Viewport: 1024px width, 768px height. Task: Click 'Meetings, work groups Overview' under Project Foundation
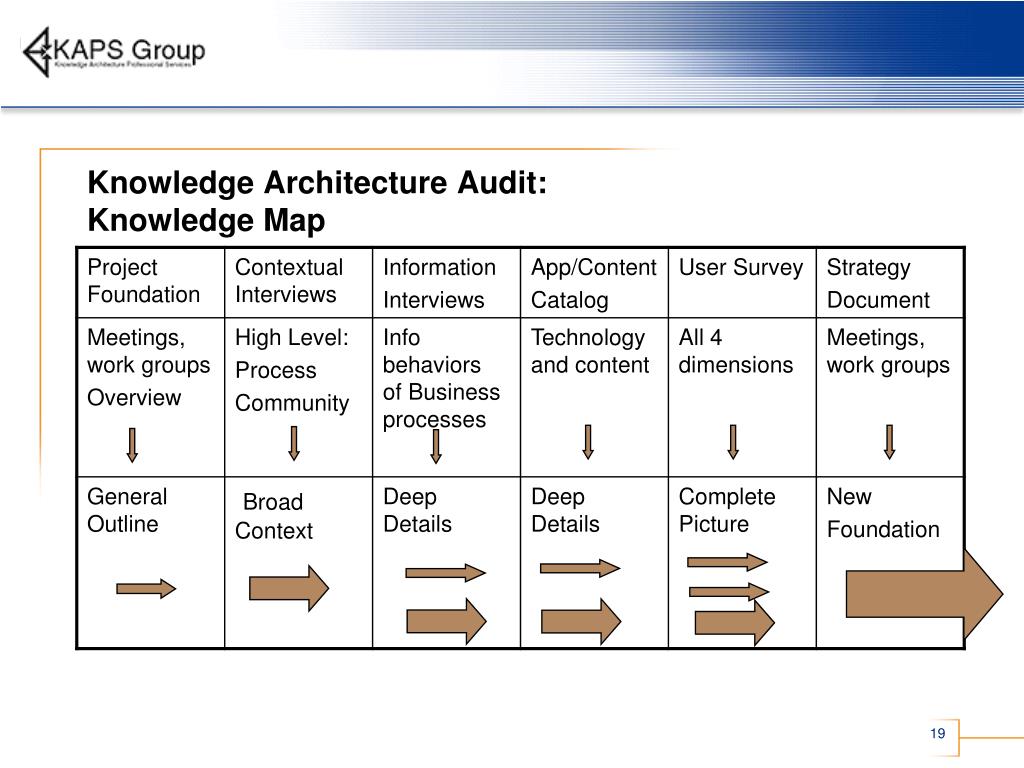[x=149, y=368]
